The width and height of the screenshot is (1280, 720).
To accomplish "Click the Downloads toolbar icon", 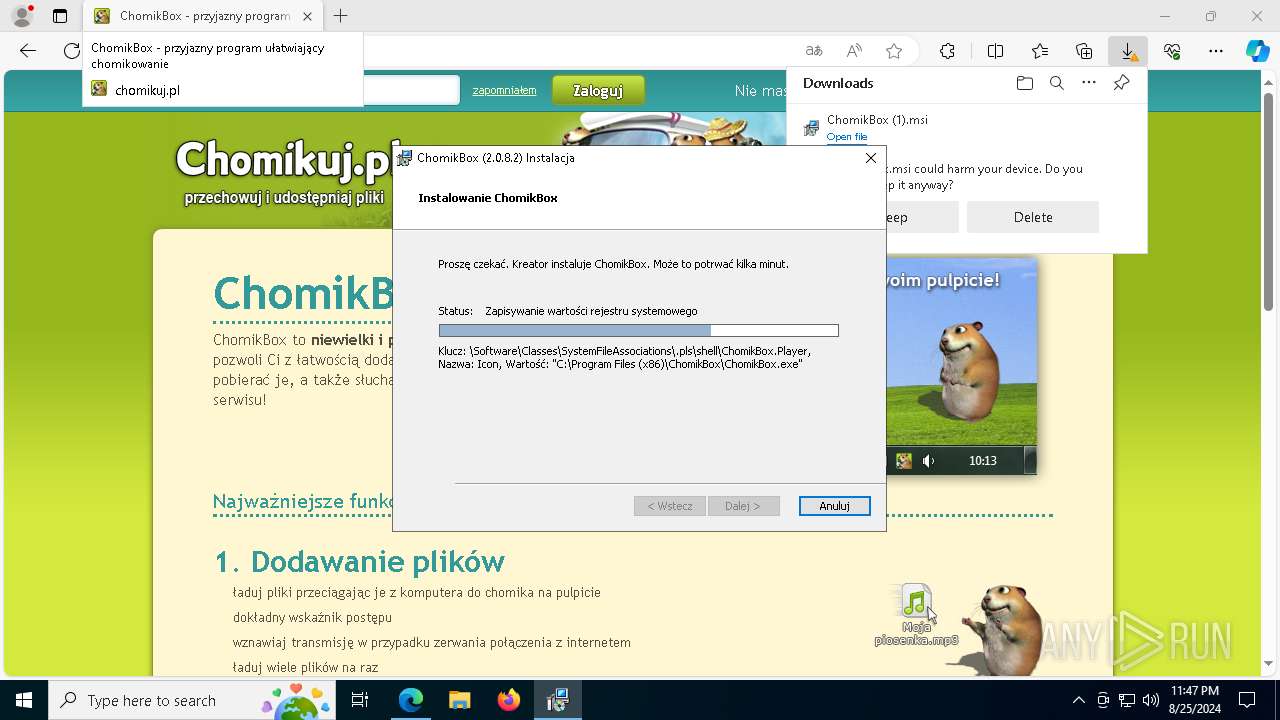I will [1128, 51].
